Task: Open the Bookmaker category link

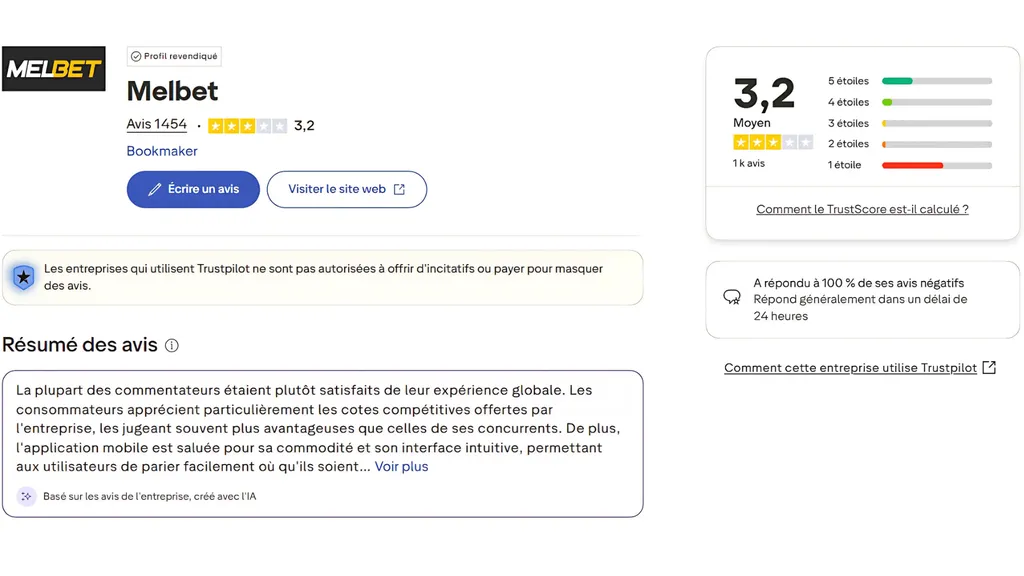Action: (162, 150)
